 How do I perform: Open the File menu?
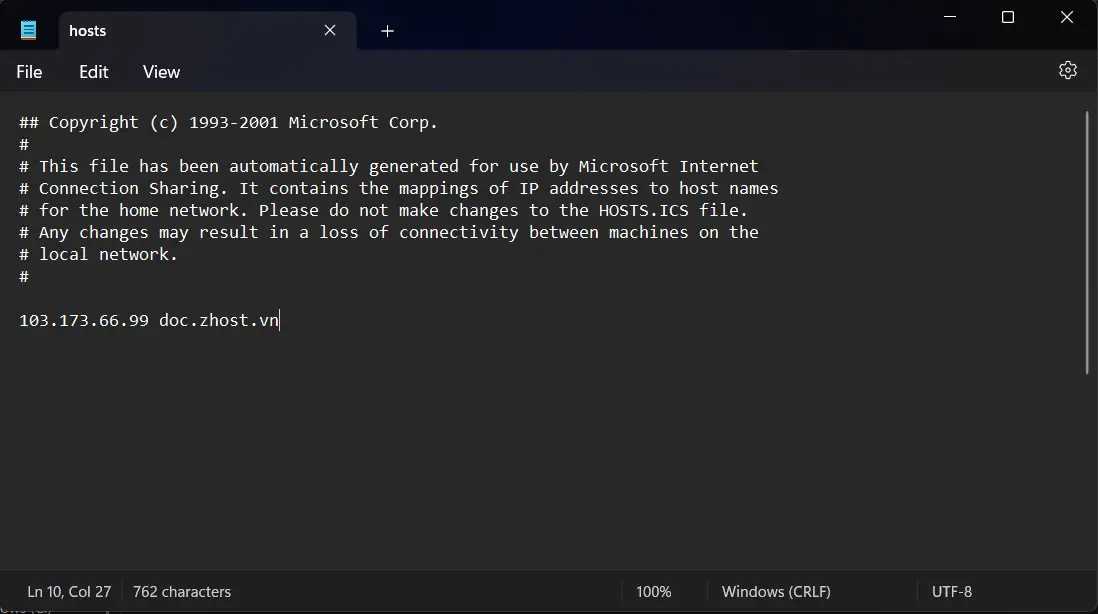tap(29, 72)
